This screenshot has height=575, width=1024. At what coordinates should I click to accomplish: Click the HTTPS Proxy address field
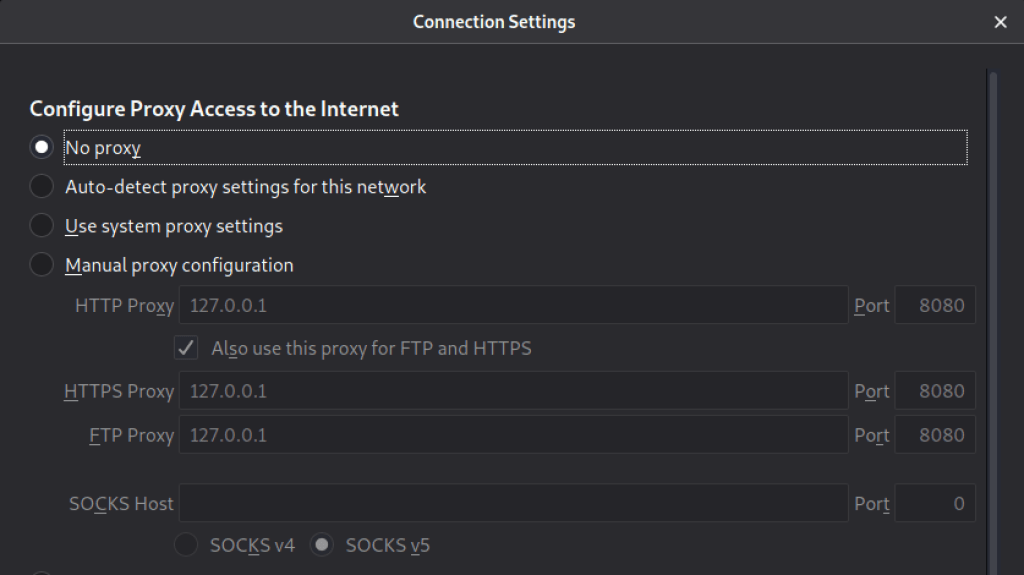513,391
